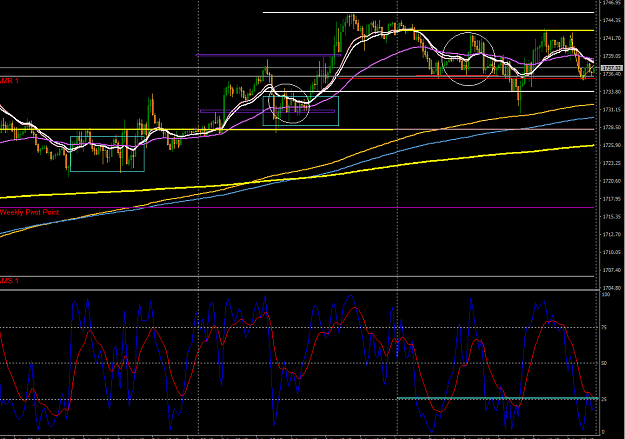This screenshot has width=625, height=439.
Task: Click the 1717.95 price axis value
Action: pos(612,199)
